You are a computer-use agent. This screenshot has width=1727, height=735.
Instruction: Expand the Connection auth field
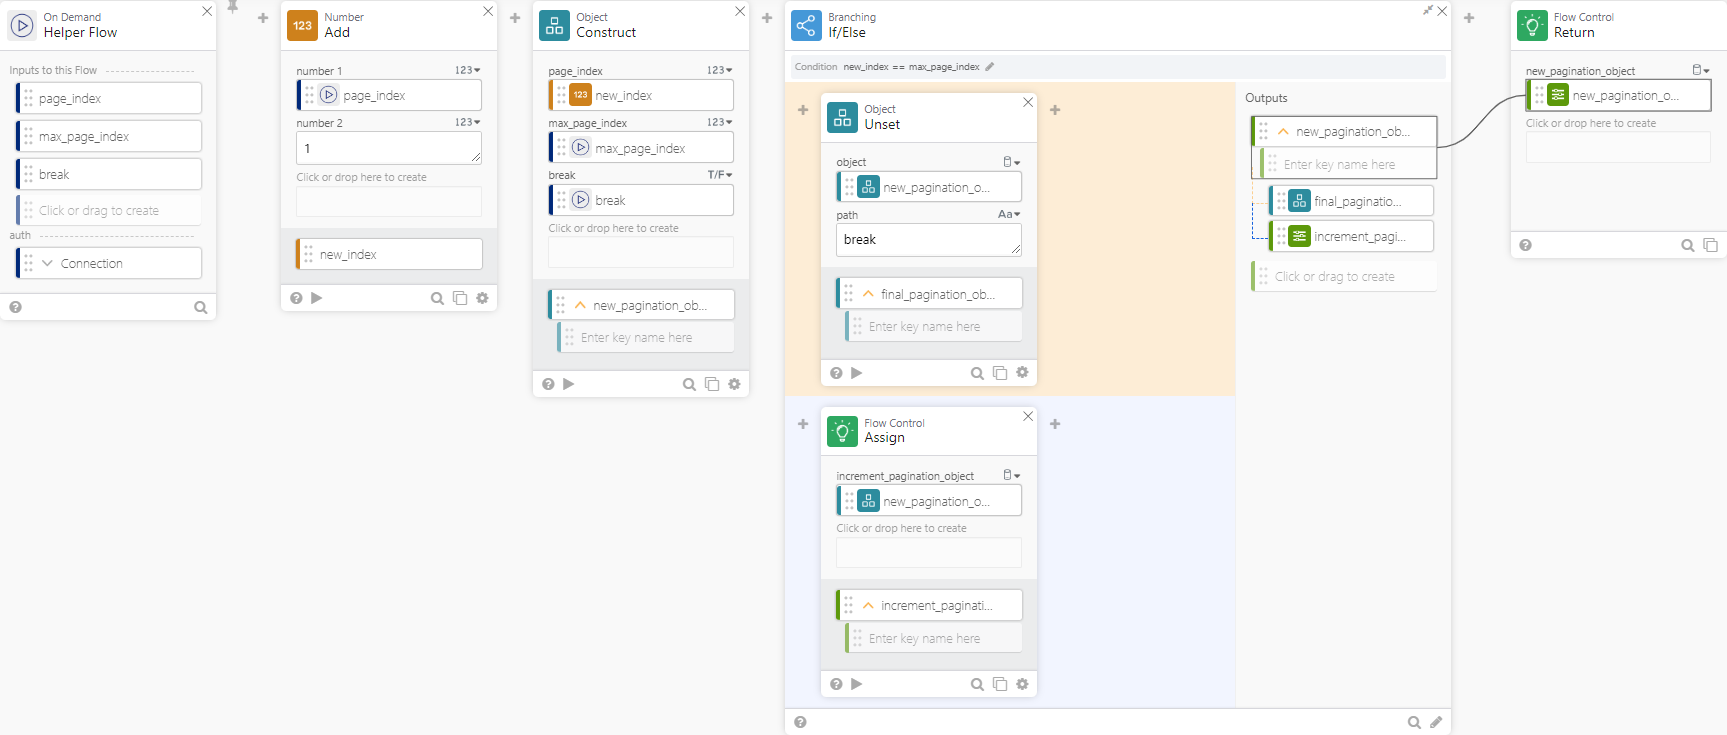47,264
